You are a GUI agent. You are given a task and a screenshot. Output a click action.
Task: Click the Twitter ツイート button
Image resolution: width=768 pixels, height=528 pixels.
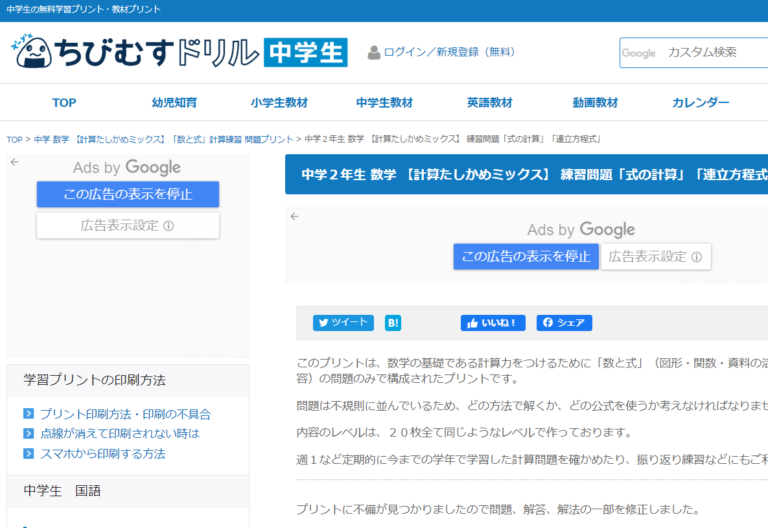[343, 322]
